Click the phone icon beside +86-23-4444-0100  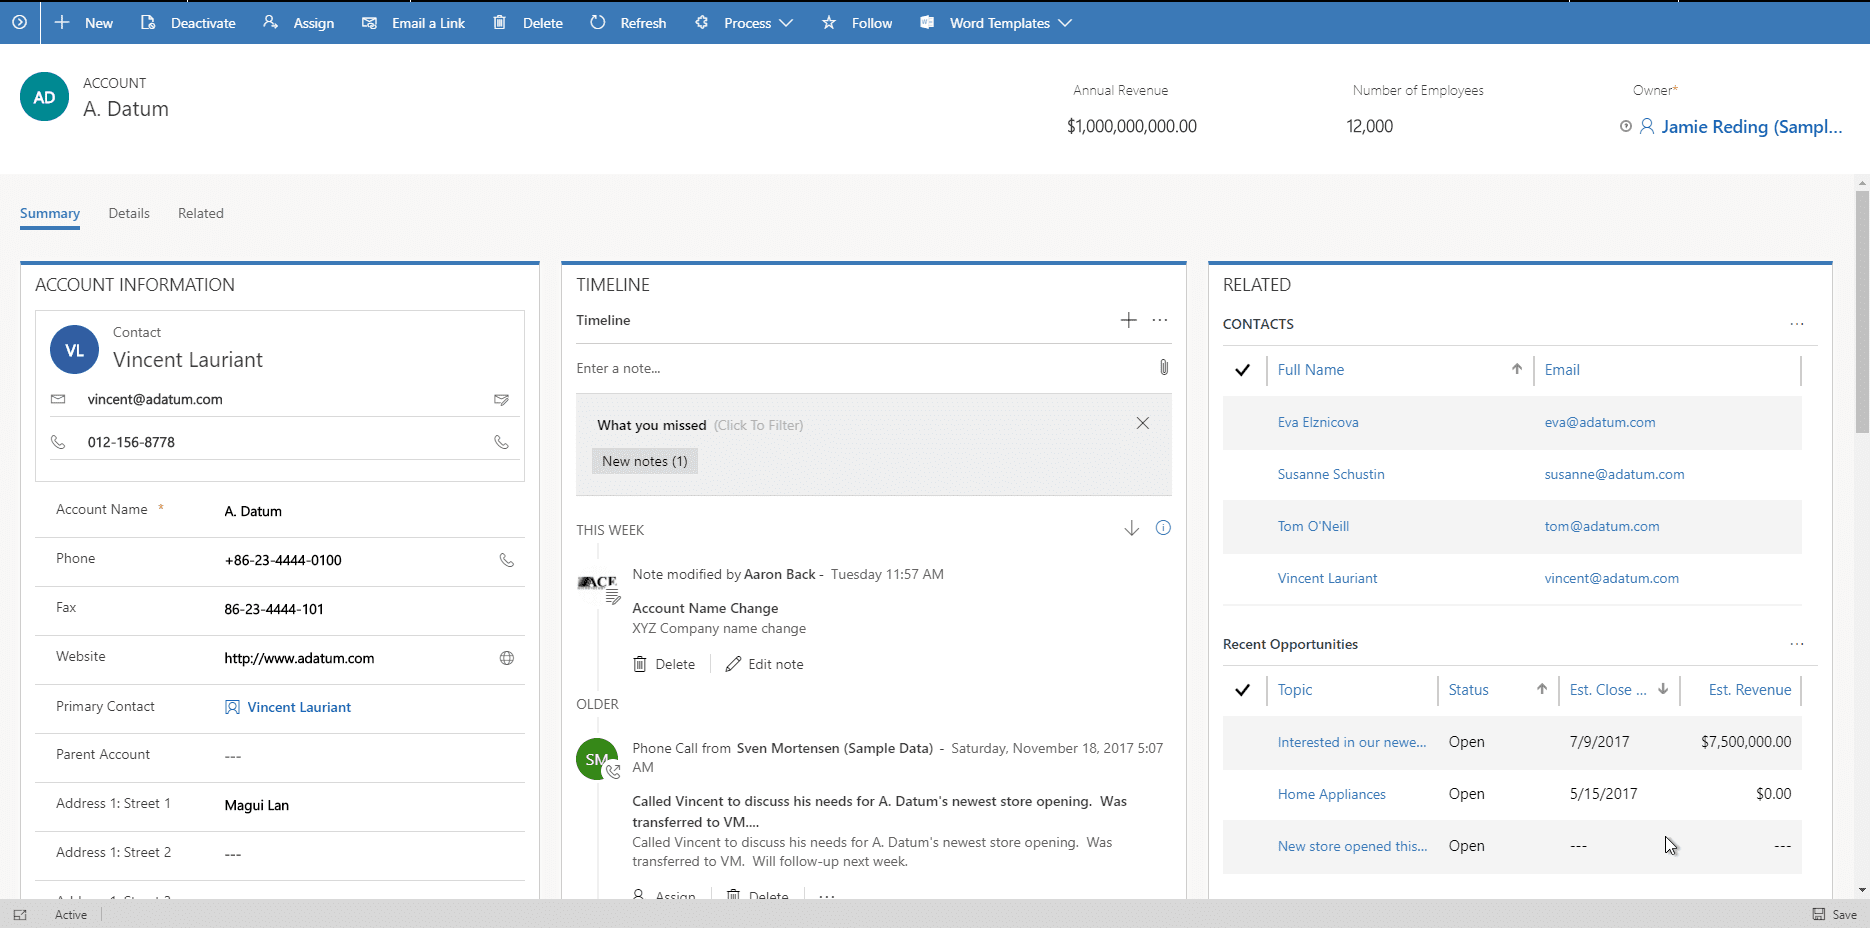(507, 560)
